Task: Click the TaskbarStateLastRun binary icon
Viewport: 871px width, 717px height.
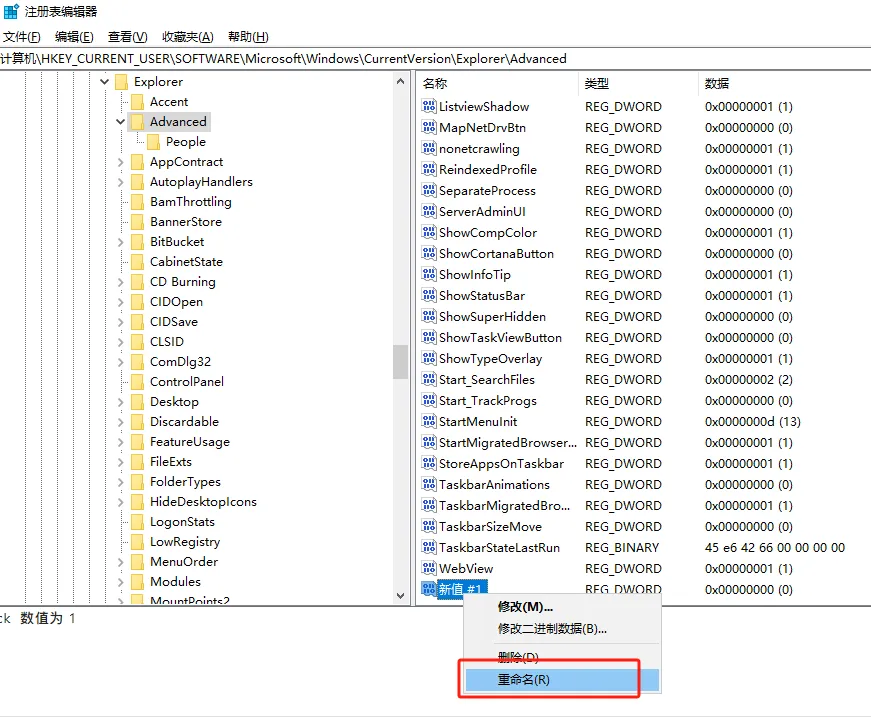Action: point(429,547)
